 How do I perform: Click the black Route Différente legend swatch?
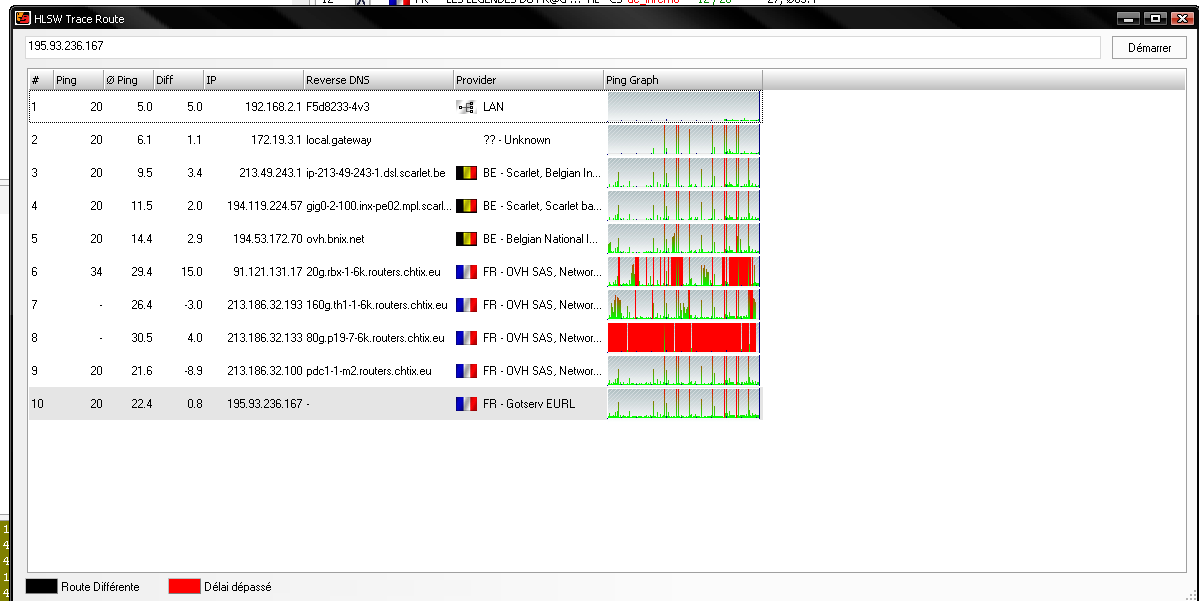[41, 587]
